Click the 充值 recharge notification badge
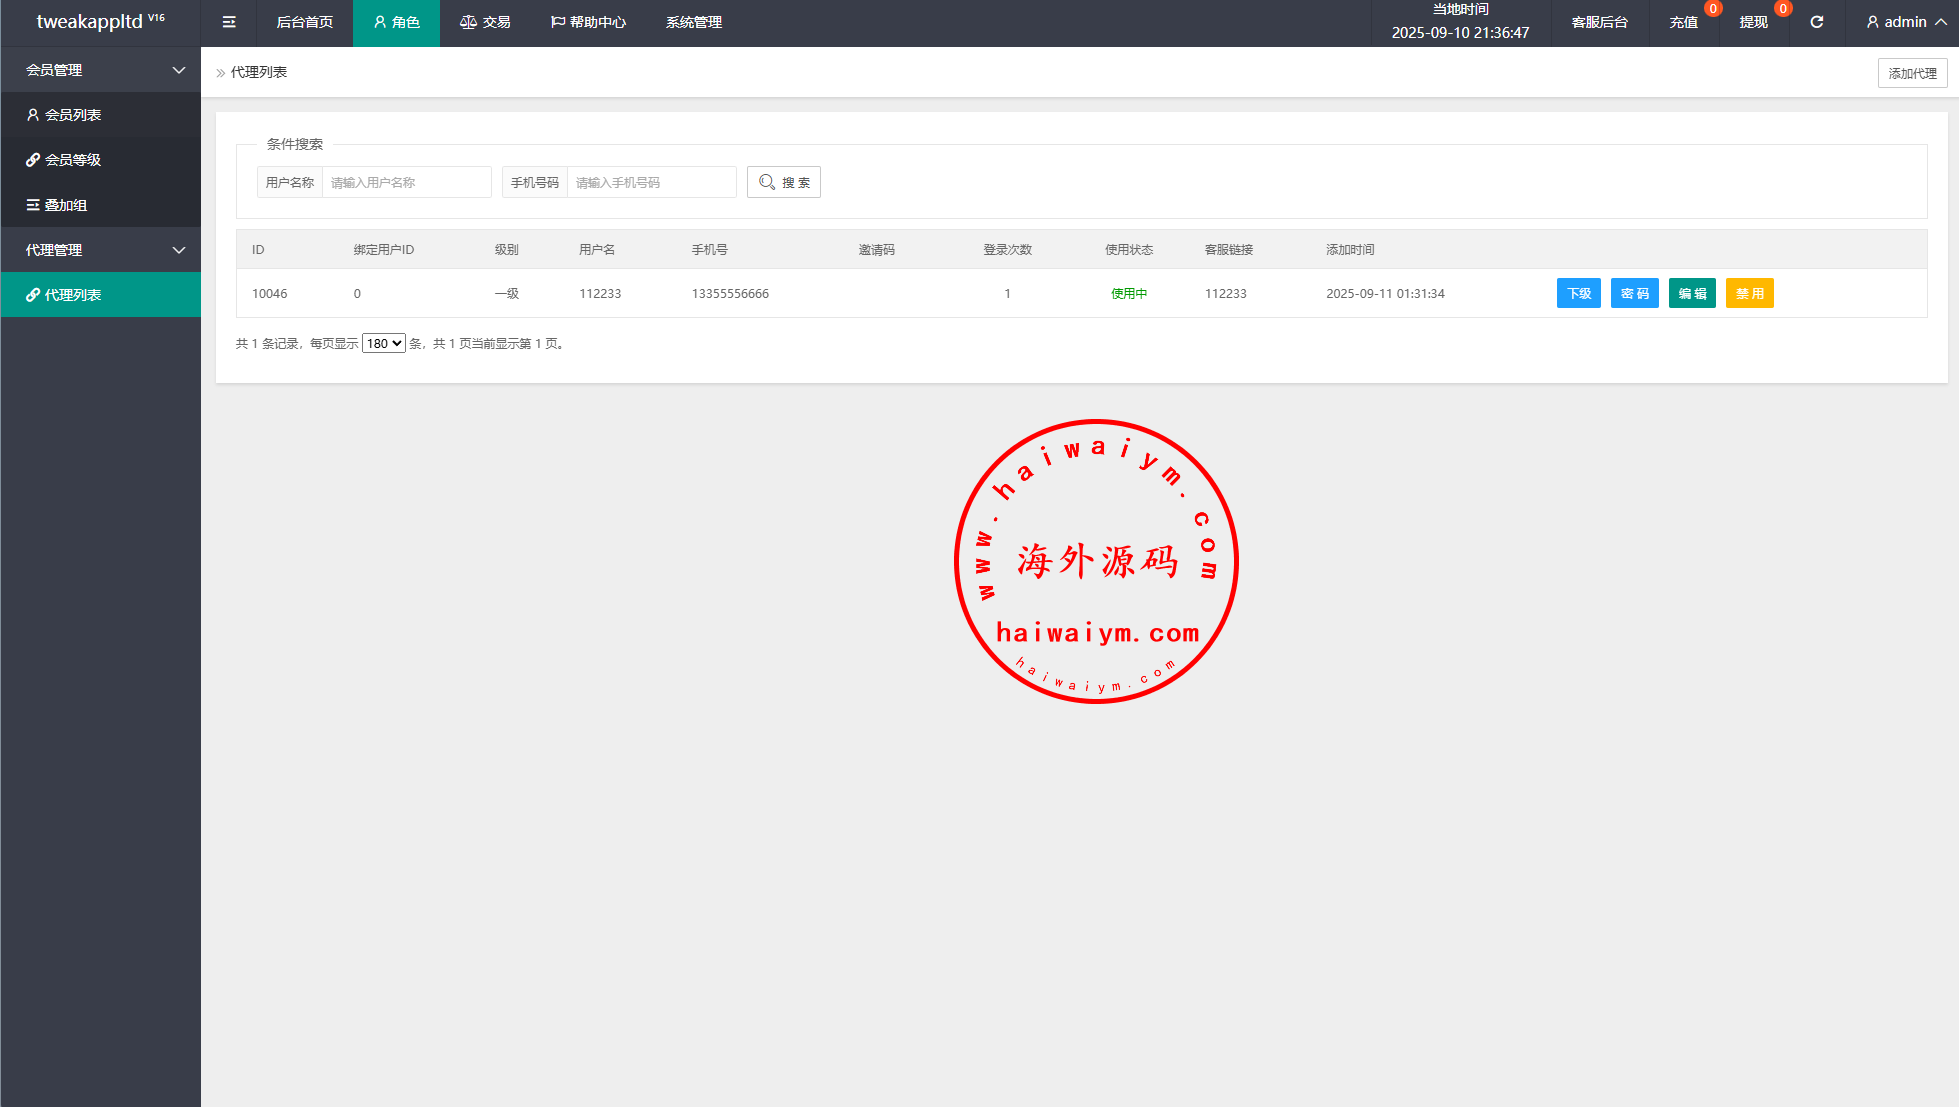Screen dimensions: 1959x1107 [1713, 9]
